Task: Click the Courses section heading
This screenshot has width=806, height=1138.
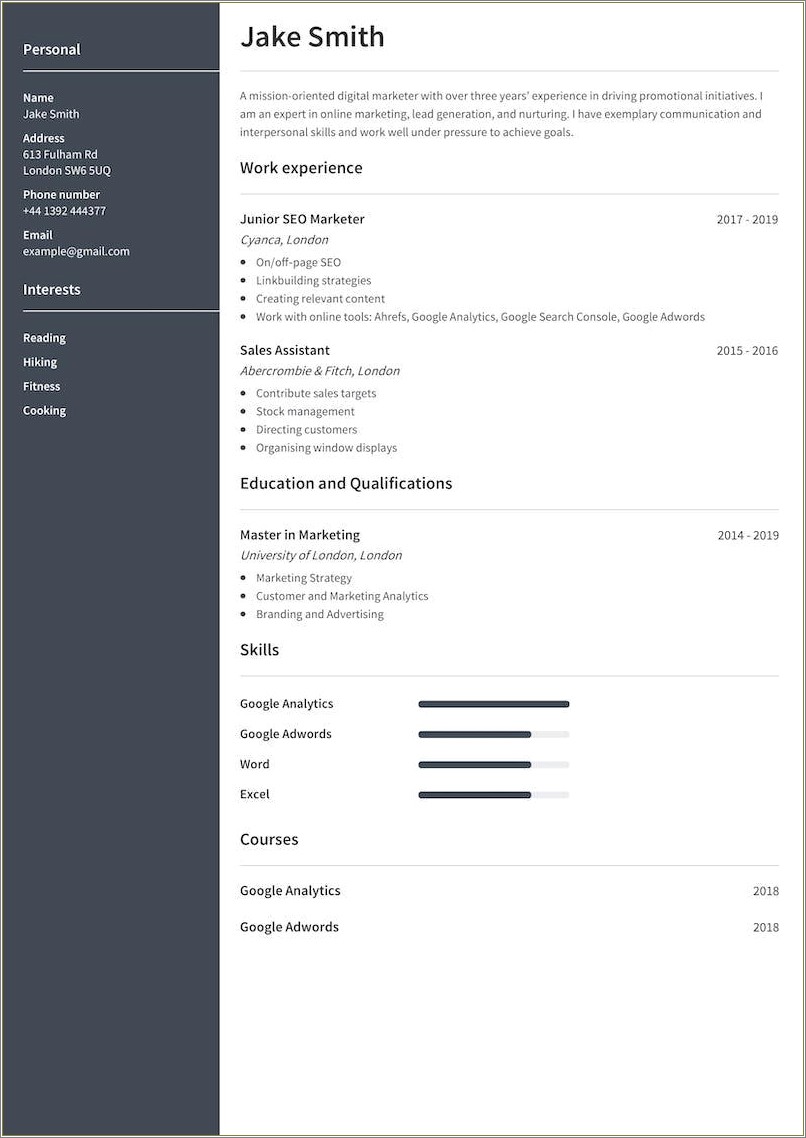Action: [269, 838]
